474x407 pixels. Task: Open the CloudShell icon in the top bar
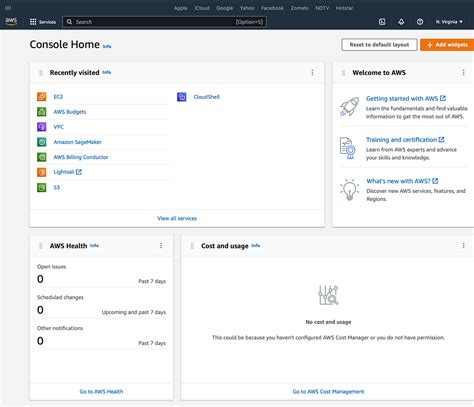point(382,22)
